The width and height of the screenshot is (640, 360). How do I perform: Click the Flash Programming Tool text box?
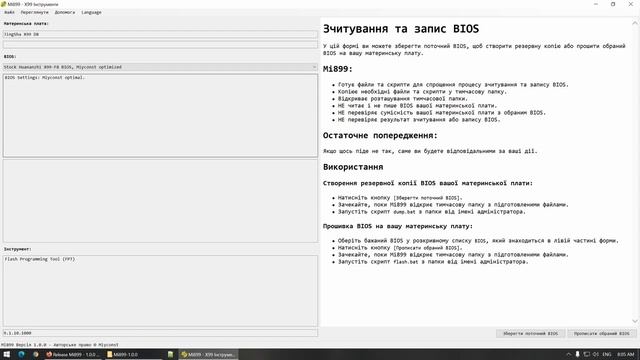160,291
